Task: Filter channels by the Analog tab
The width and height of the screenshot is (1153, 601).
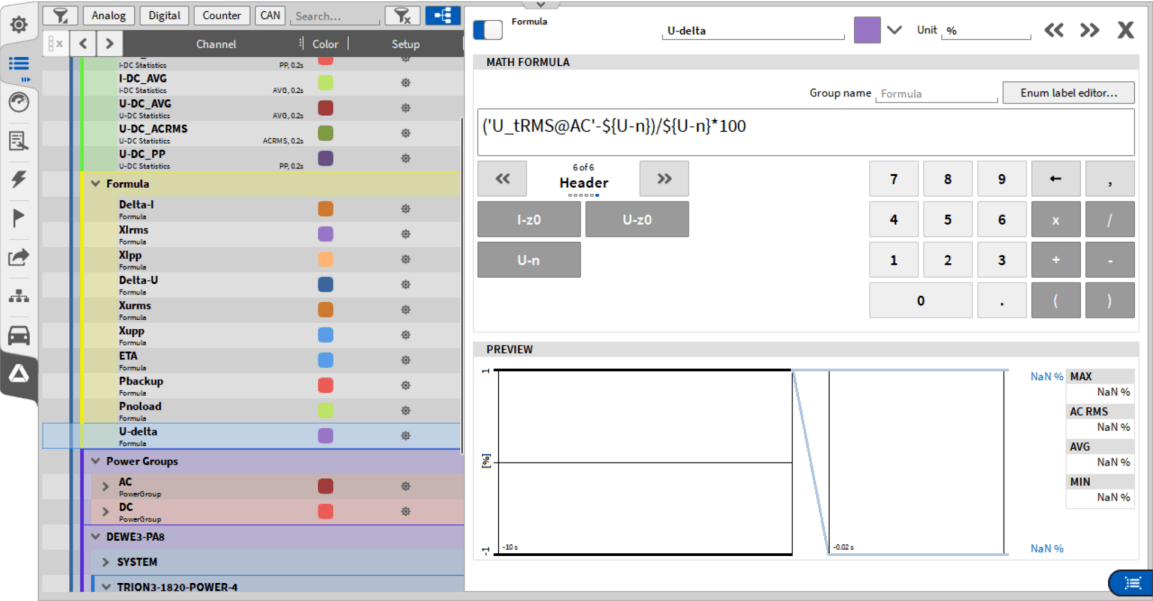Action: (109, 15)
